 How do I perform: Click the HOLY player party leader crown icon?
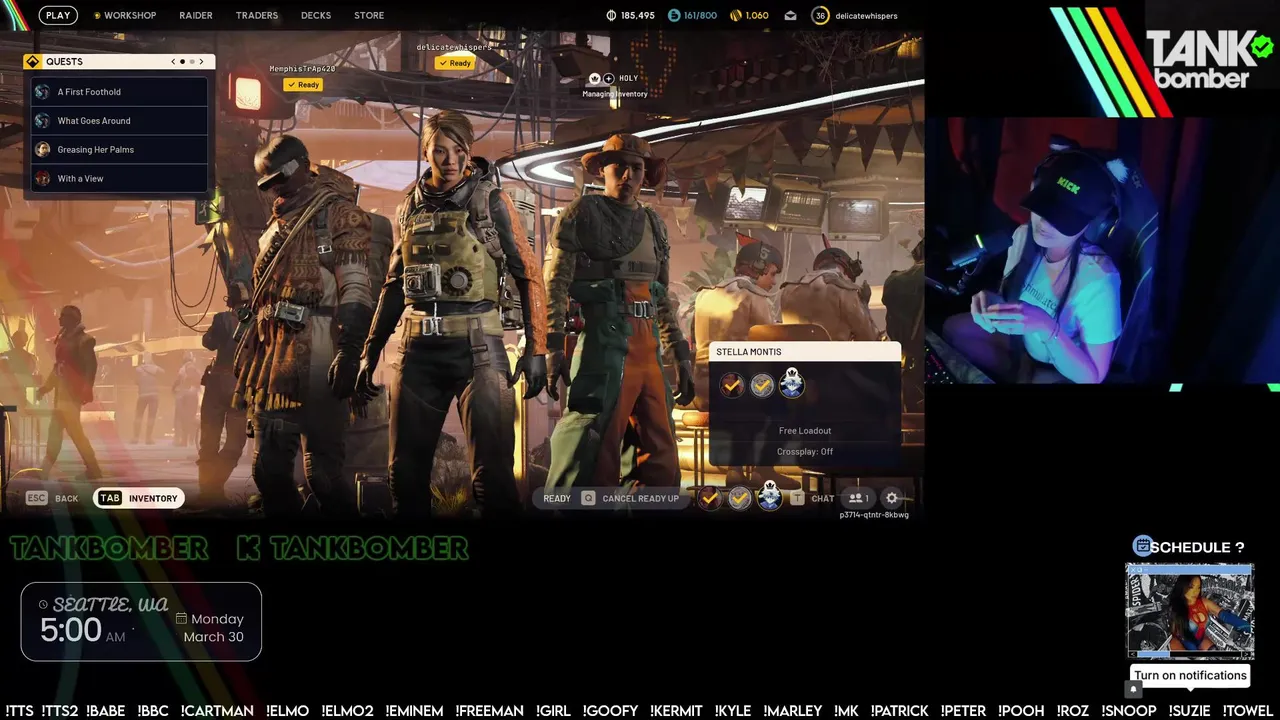(x=594, y=78)
